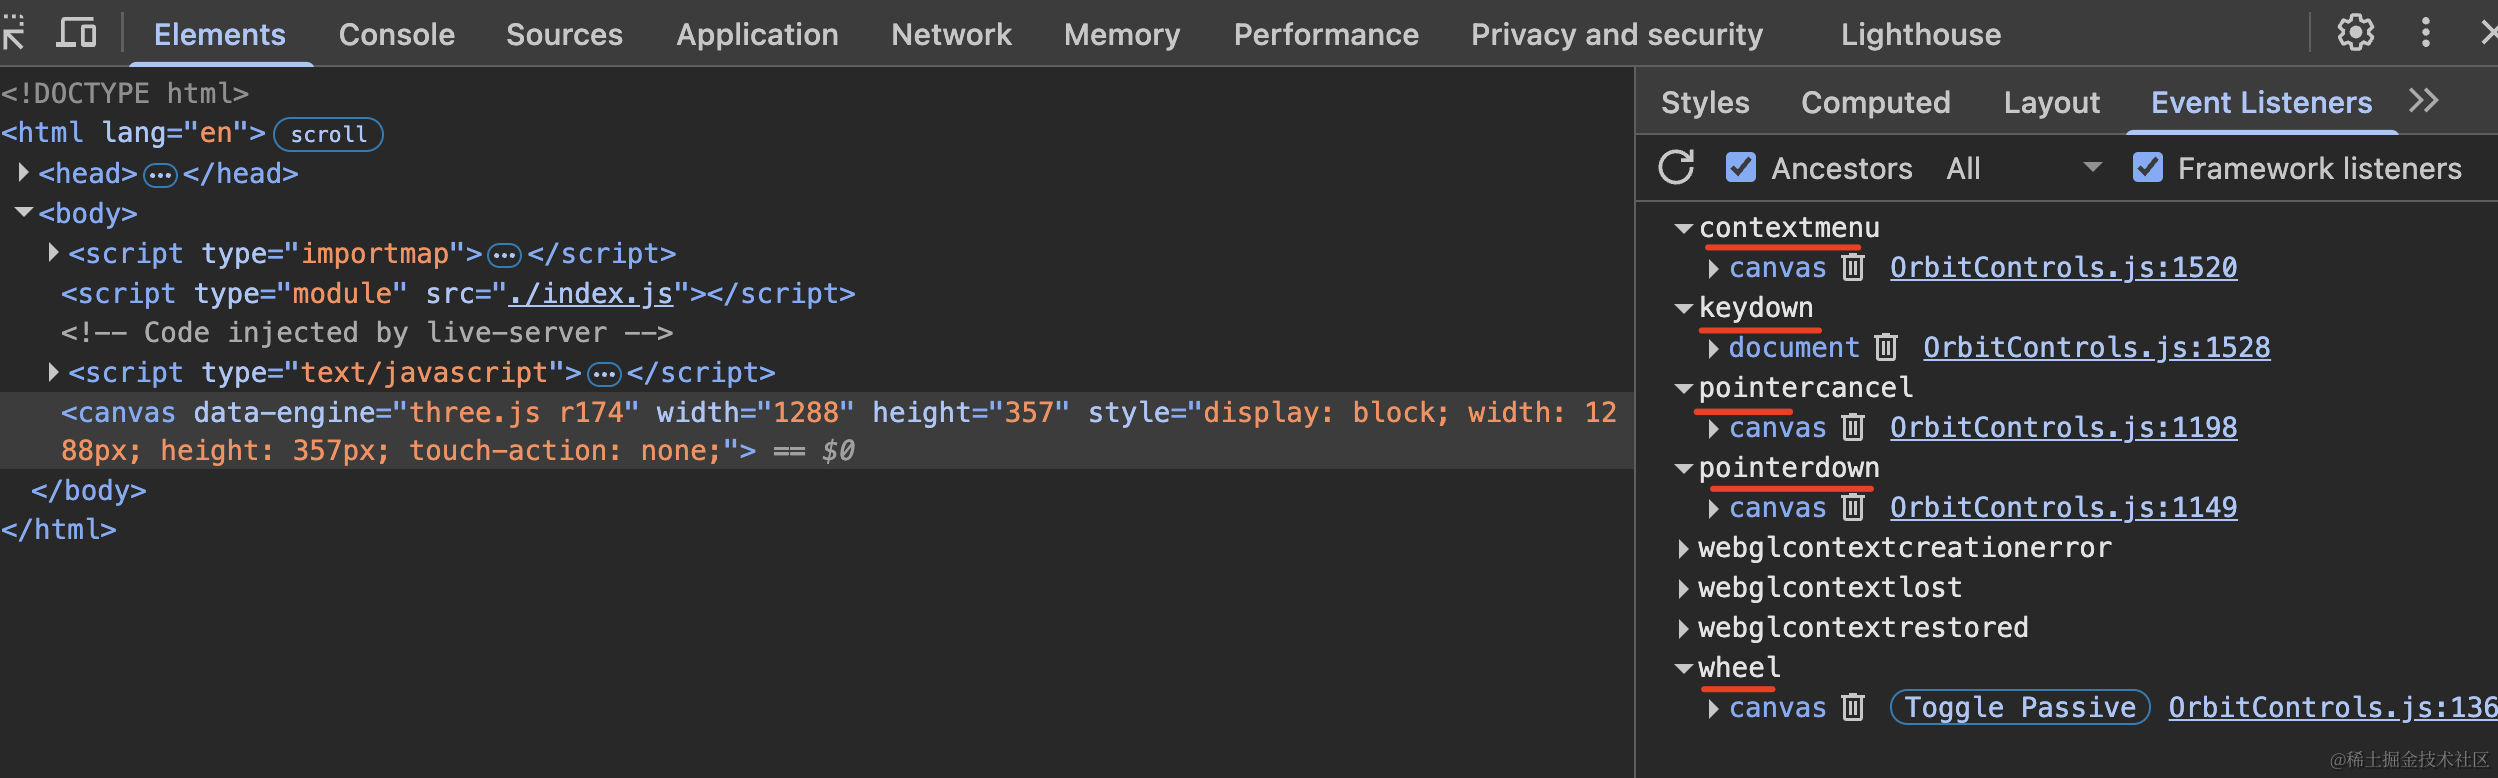Collapse the contextmenu event group
This screenshot has height=778, width=2498.
click(1684, 228)
